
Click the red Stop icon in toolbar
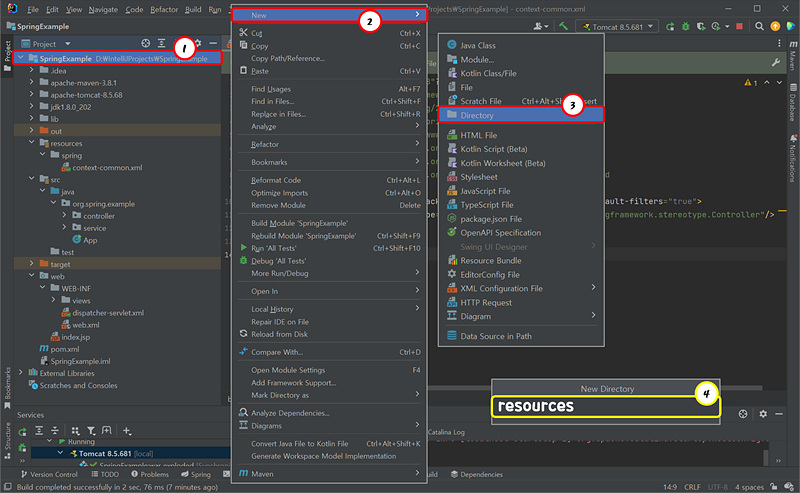739,27
